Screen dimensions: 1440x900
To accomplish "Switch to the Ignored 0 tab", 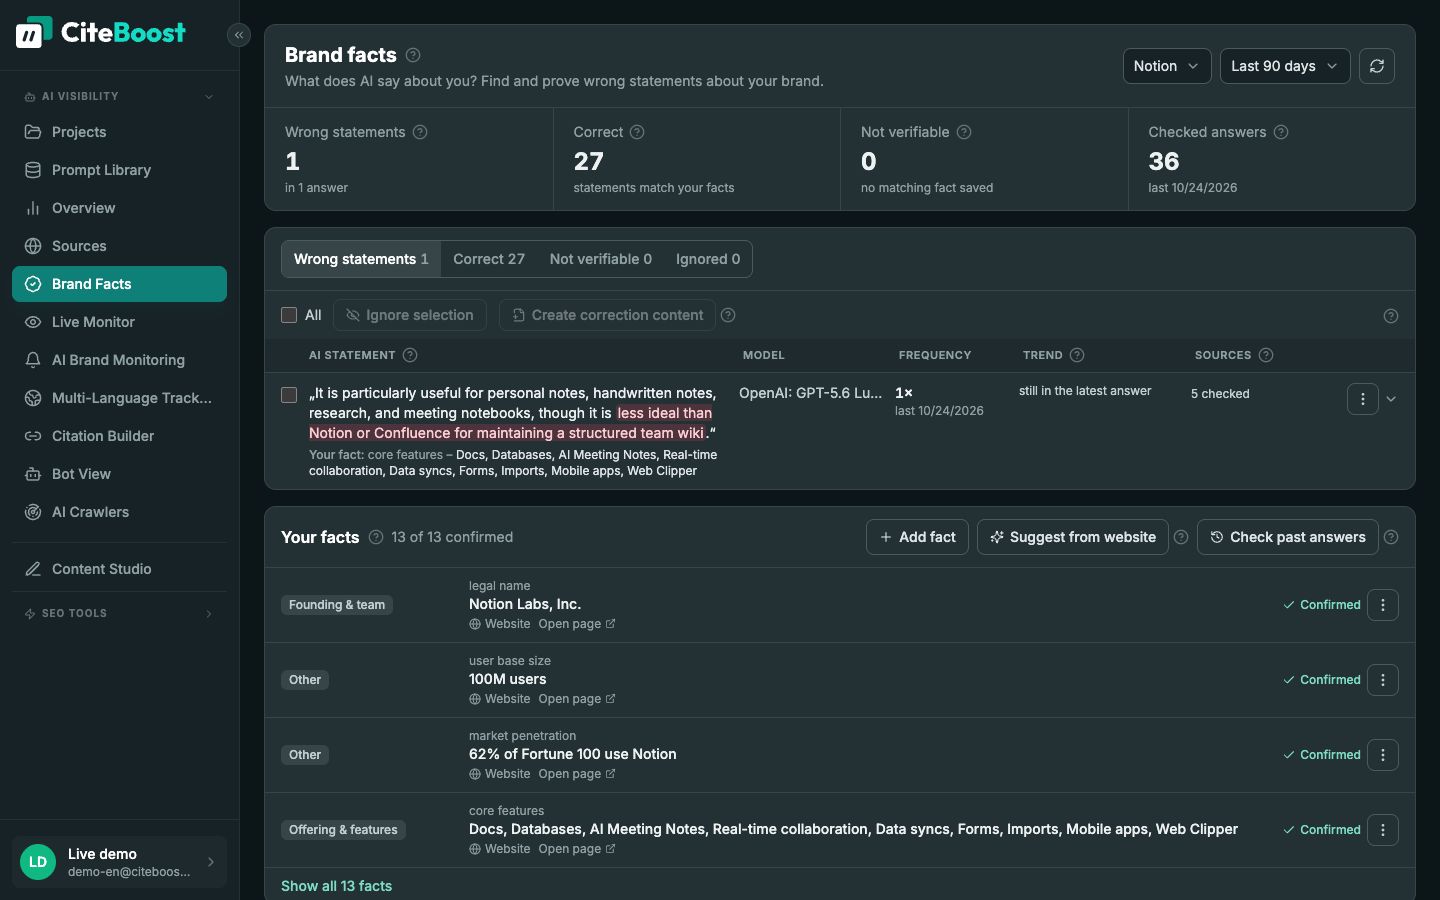I will pos(708,259).
